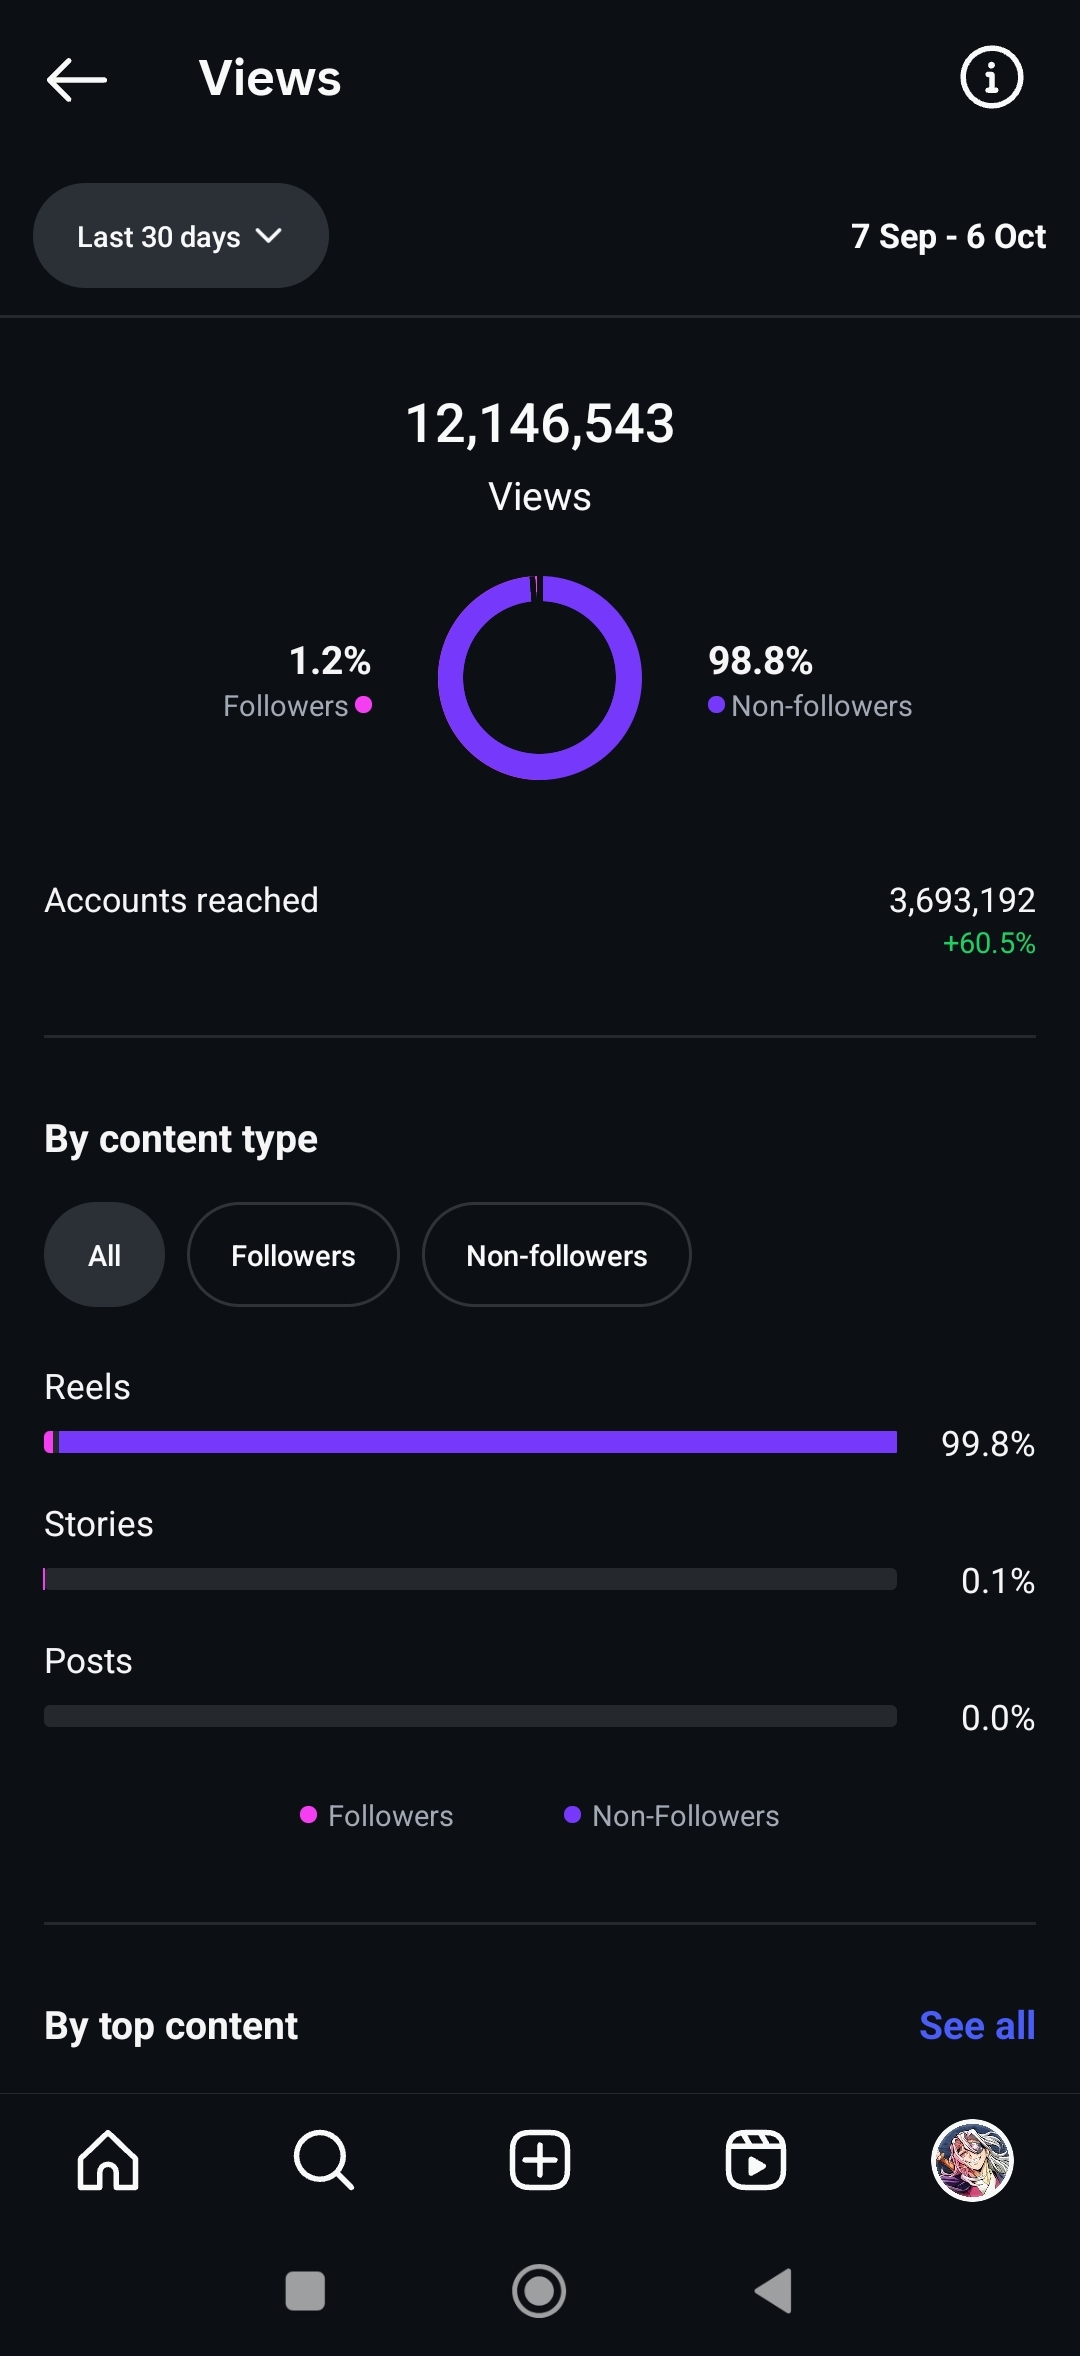Image resolution: width=1080 pixels, height=2356 pixels.
Task: Go to the Home feed icon
Action: (x=108, y=2160)
